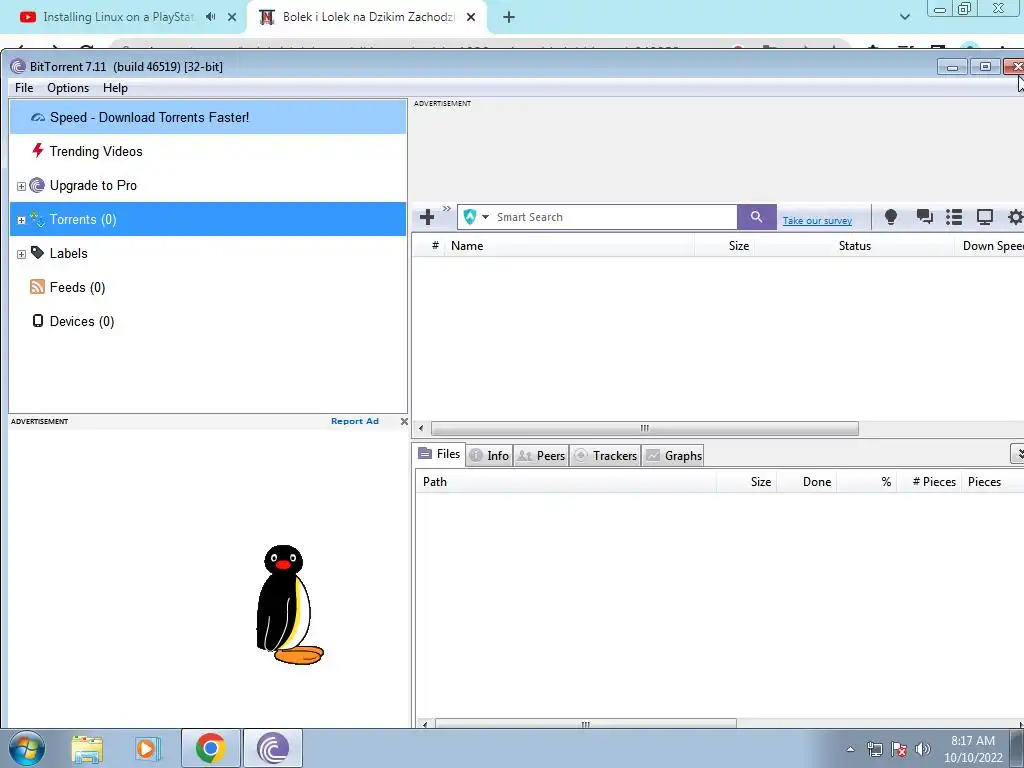Select Torrents (0) sidebar item
Screen dimensions: 1024x768
[x=208, y=219]
